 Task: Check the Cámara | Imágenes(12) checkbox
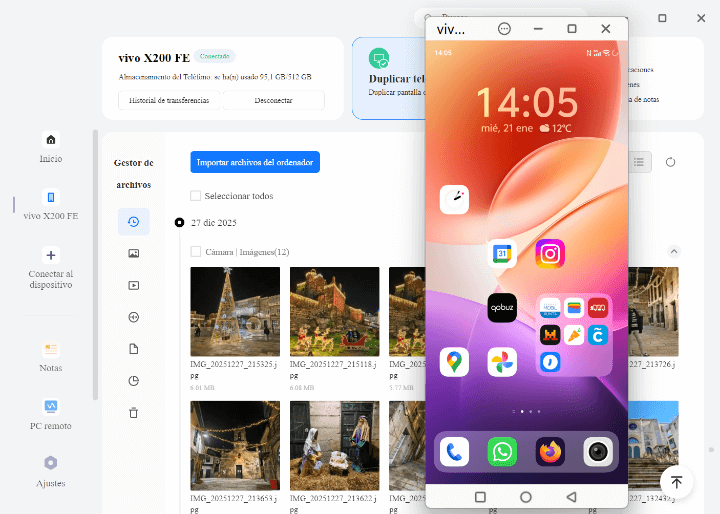[196, 252]
